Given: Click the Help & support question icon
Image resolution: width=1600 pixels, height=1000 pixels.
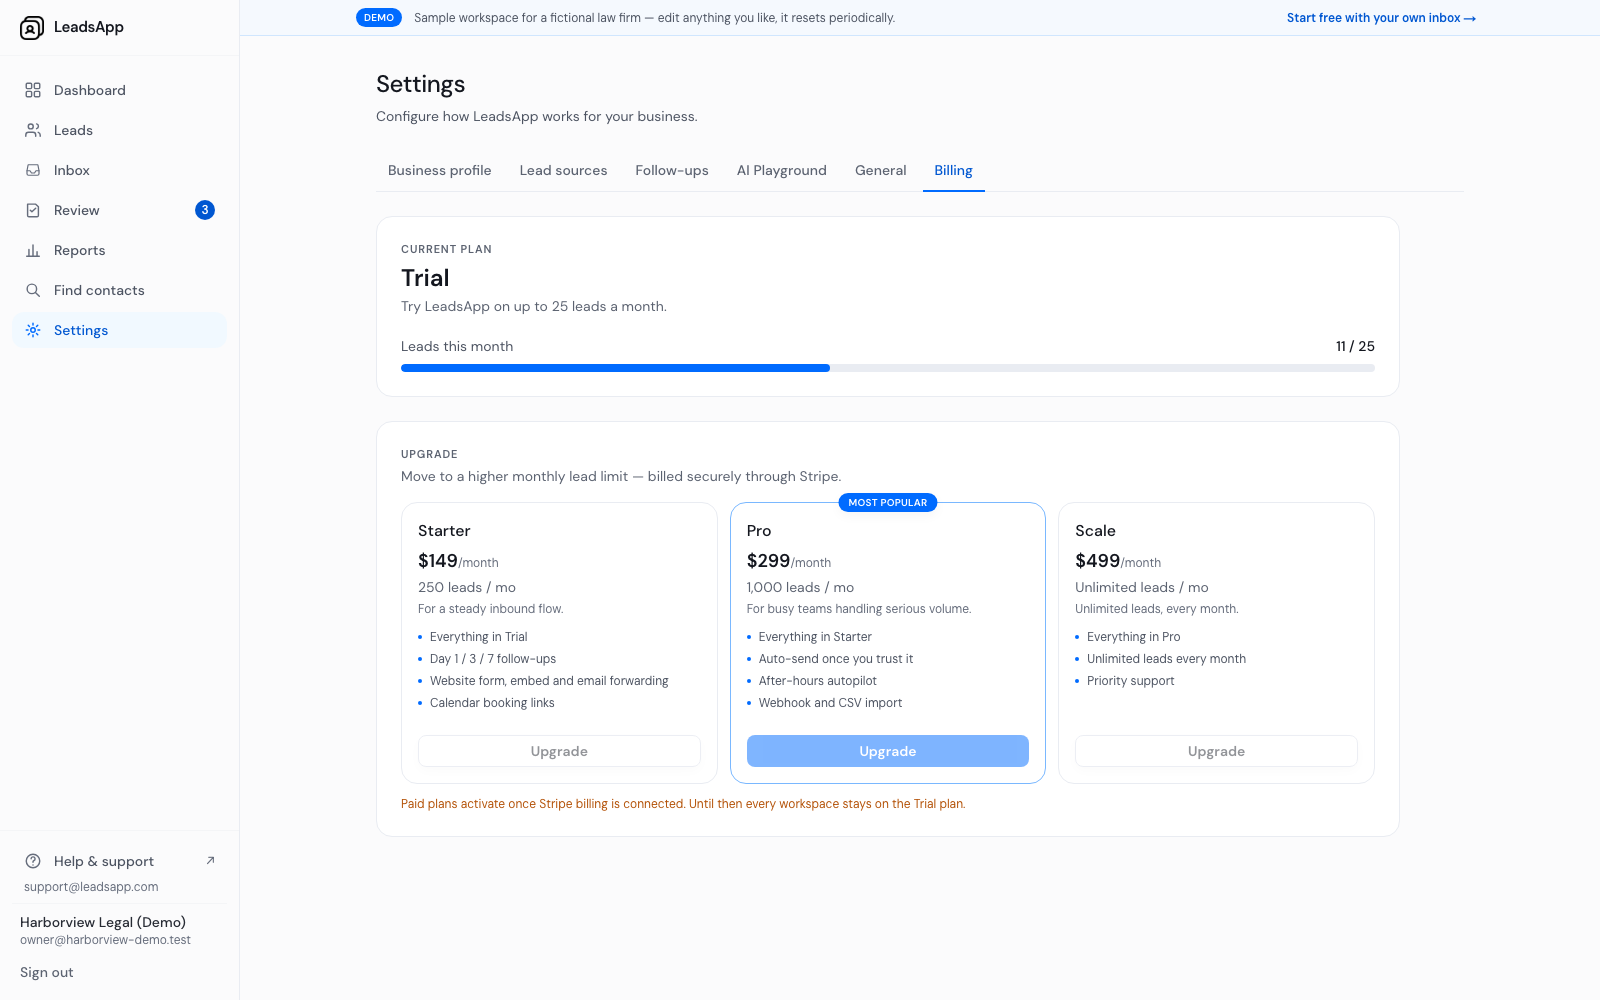Looking at the screenshot, I should tap(33, 861).
